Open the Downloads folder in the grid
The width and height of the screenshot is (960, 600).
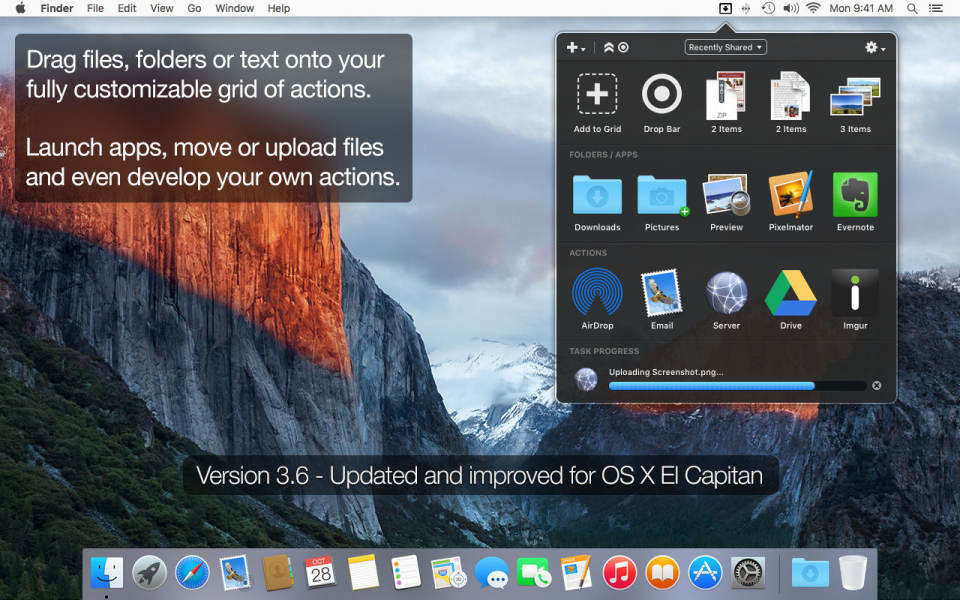pos(597,195)
